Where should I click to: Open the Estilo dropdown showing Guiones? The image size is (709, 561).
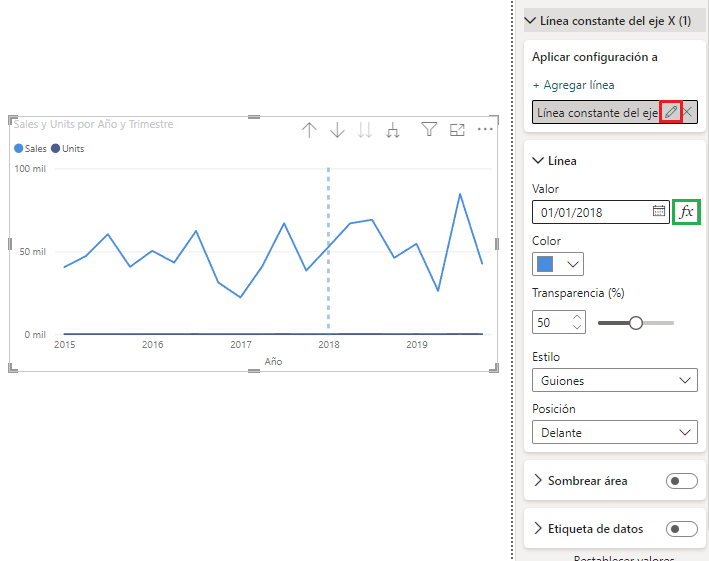[615, 381]
